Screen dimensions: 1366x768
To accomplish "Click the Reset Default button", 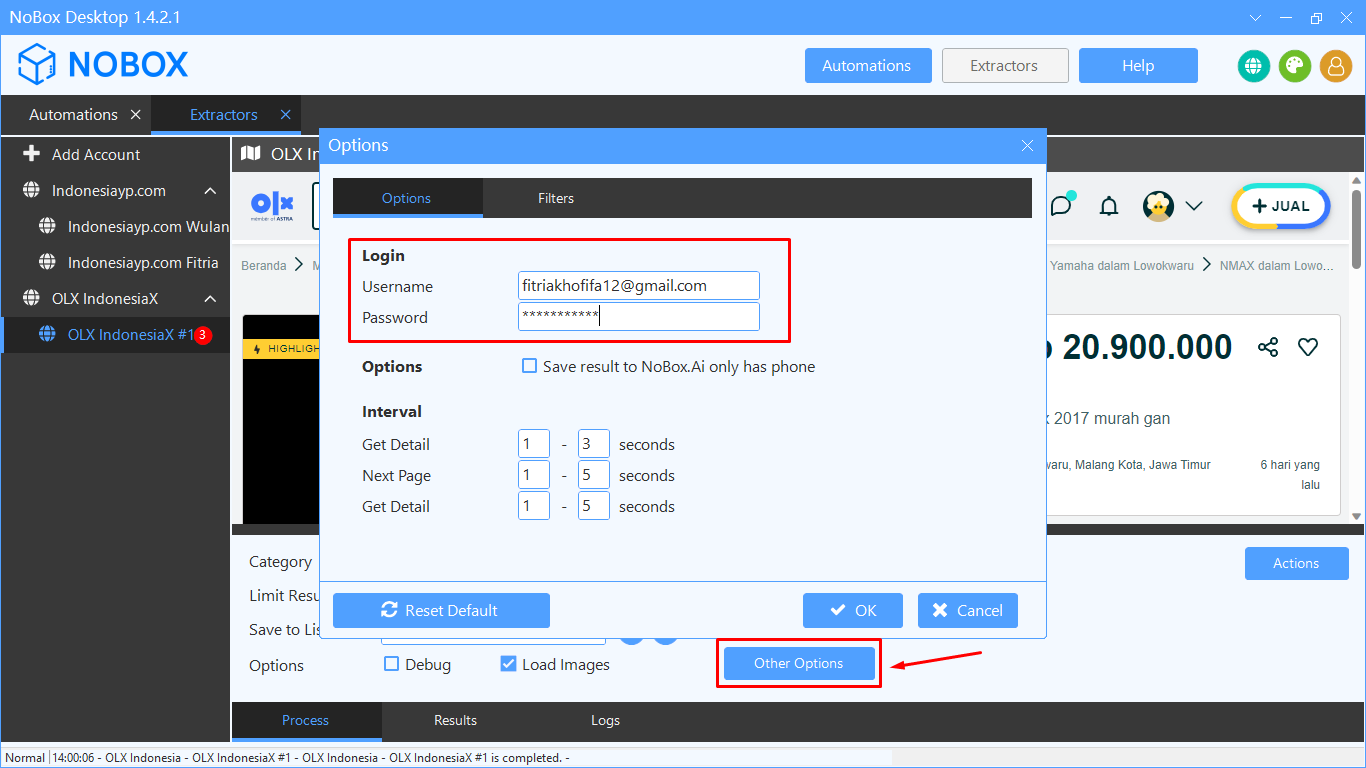I will [441, 610].
